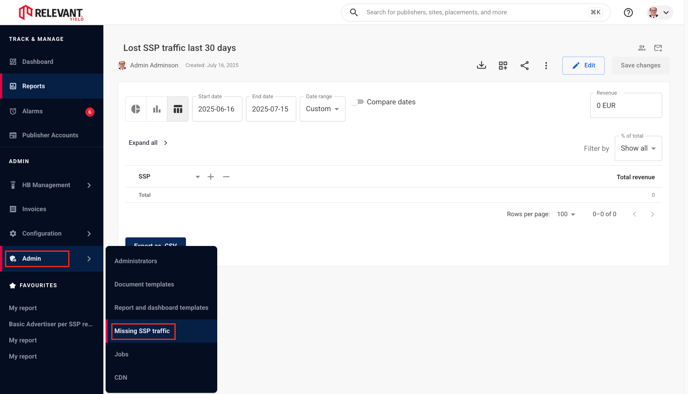Download the report using download icon
688x394 pixels.
481,65
